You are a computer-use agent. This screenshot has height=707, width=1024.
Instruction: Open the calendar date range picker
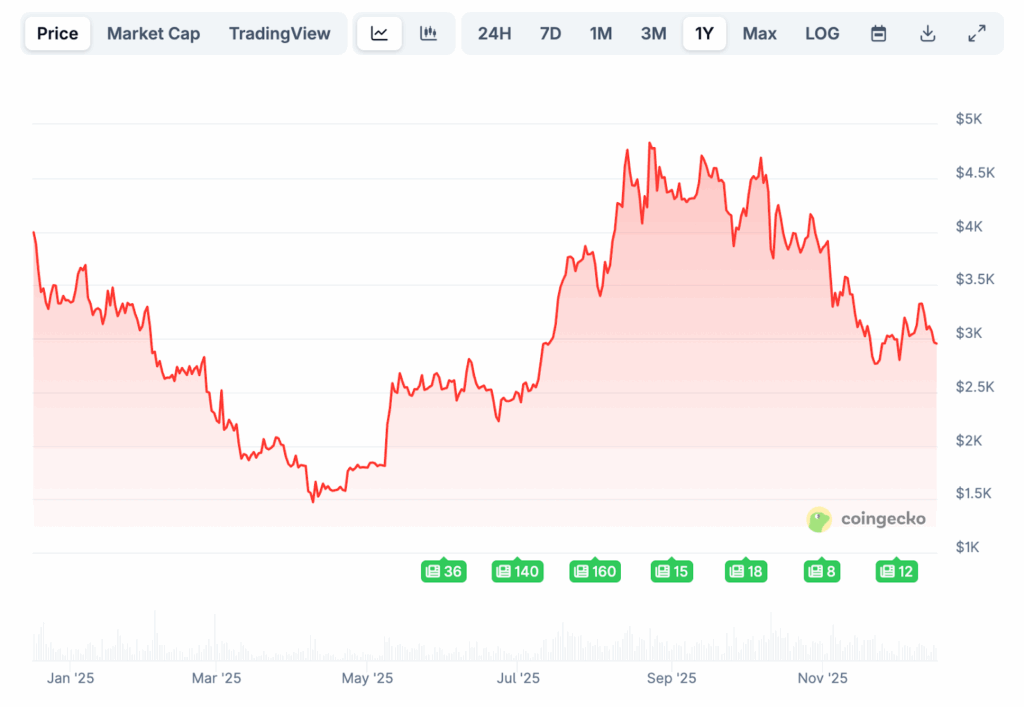[x=878, y=33]
